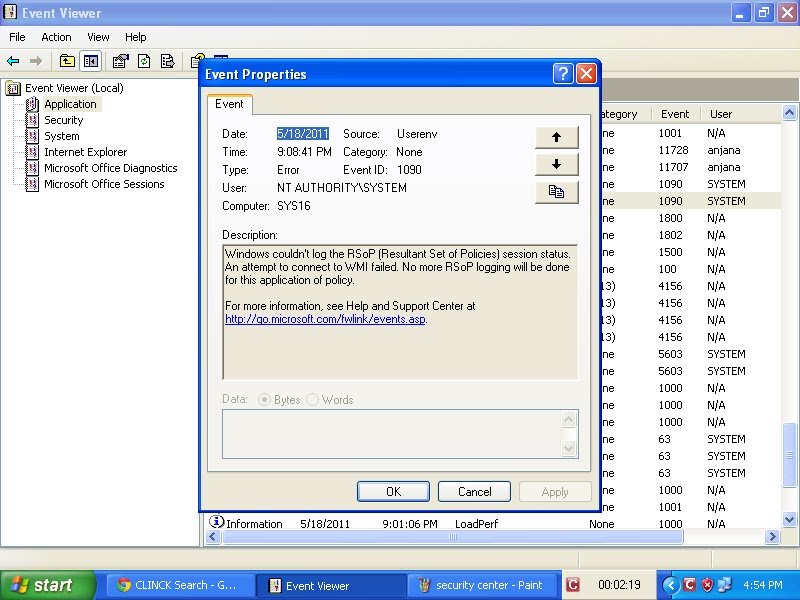Switch to Event Viewer taskbar button

tap(331, 585)
